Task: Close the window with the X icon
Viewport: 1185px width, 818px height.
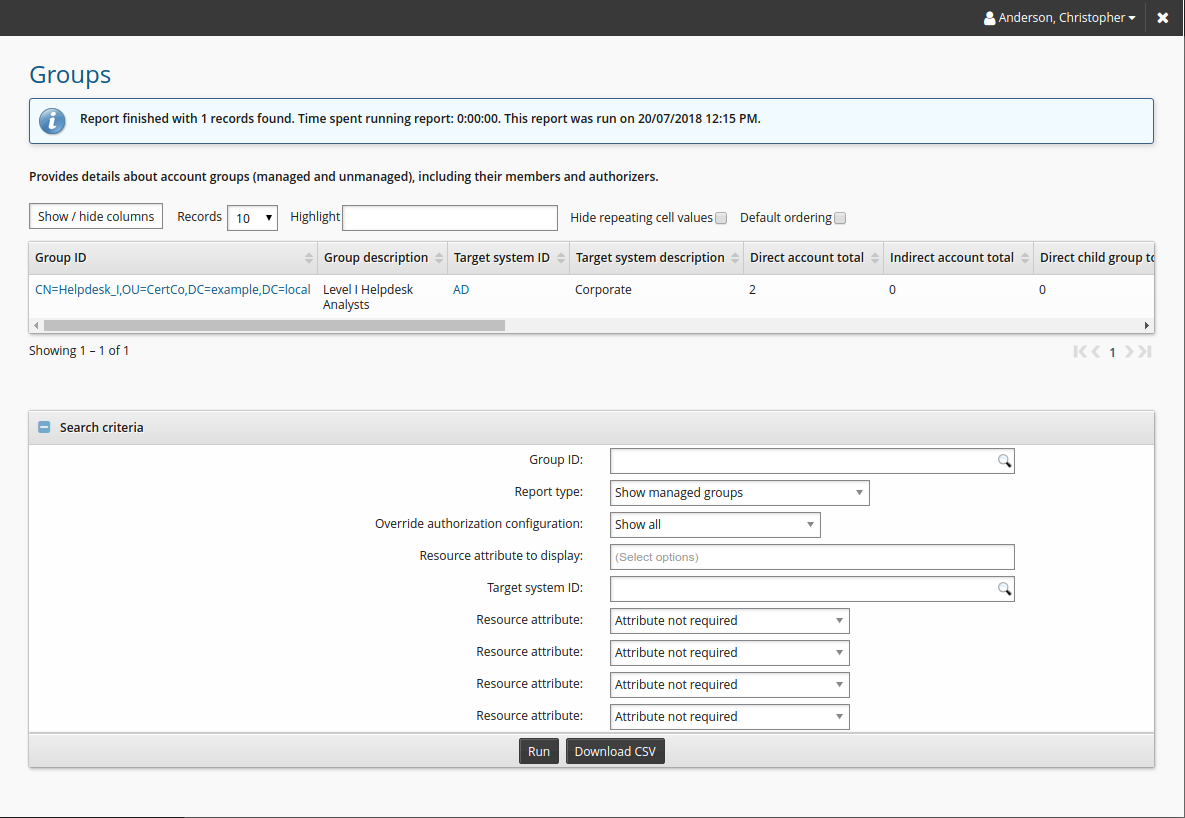Action: [x=1163, y=18]
